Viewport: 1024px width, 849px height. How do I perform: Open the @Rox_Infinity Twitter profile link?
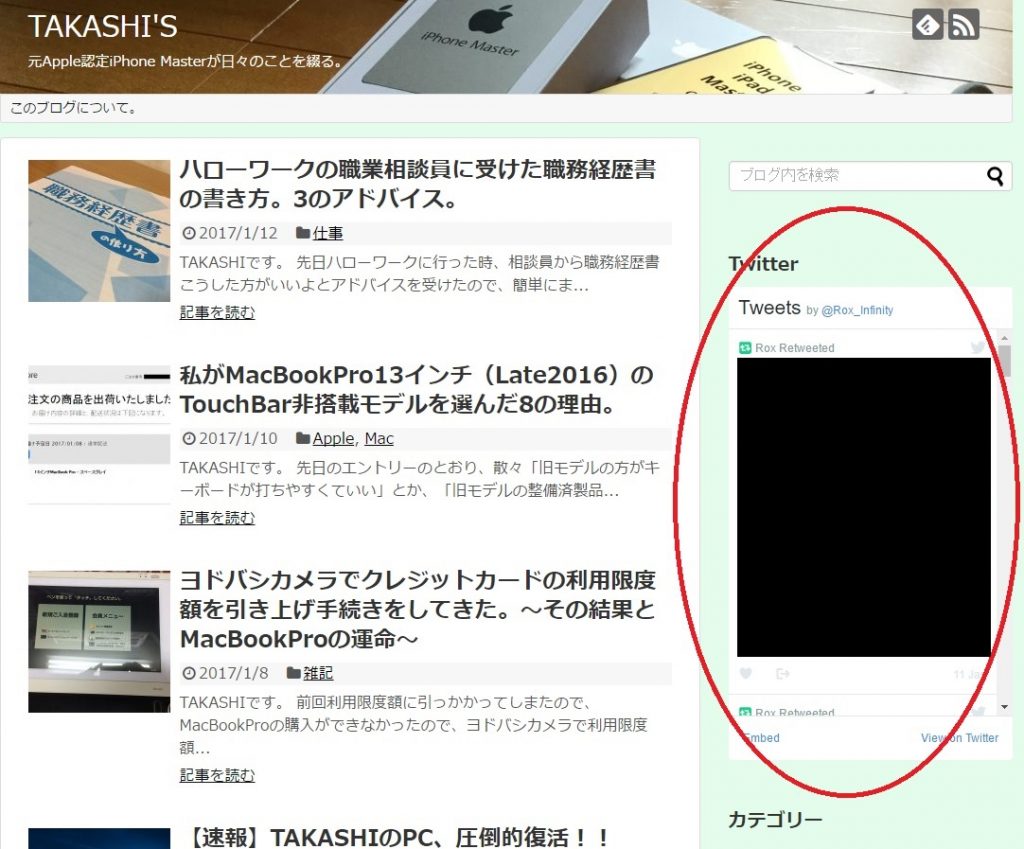pos(857,310)
